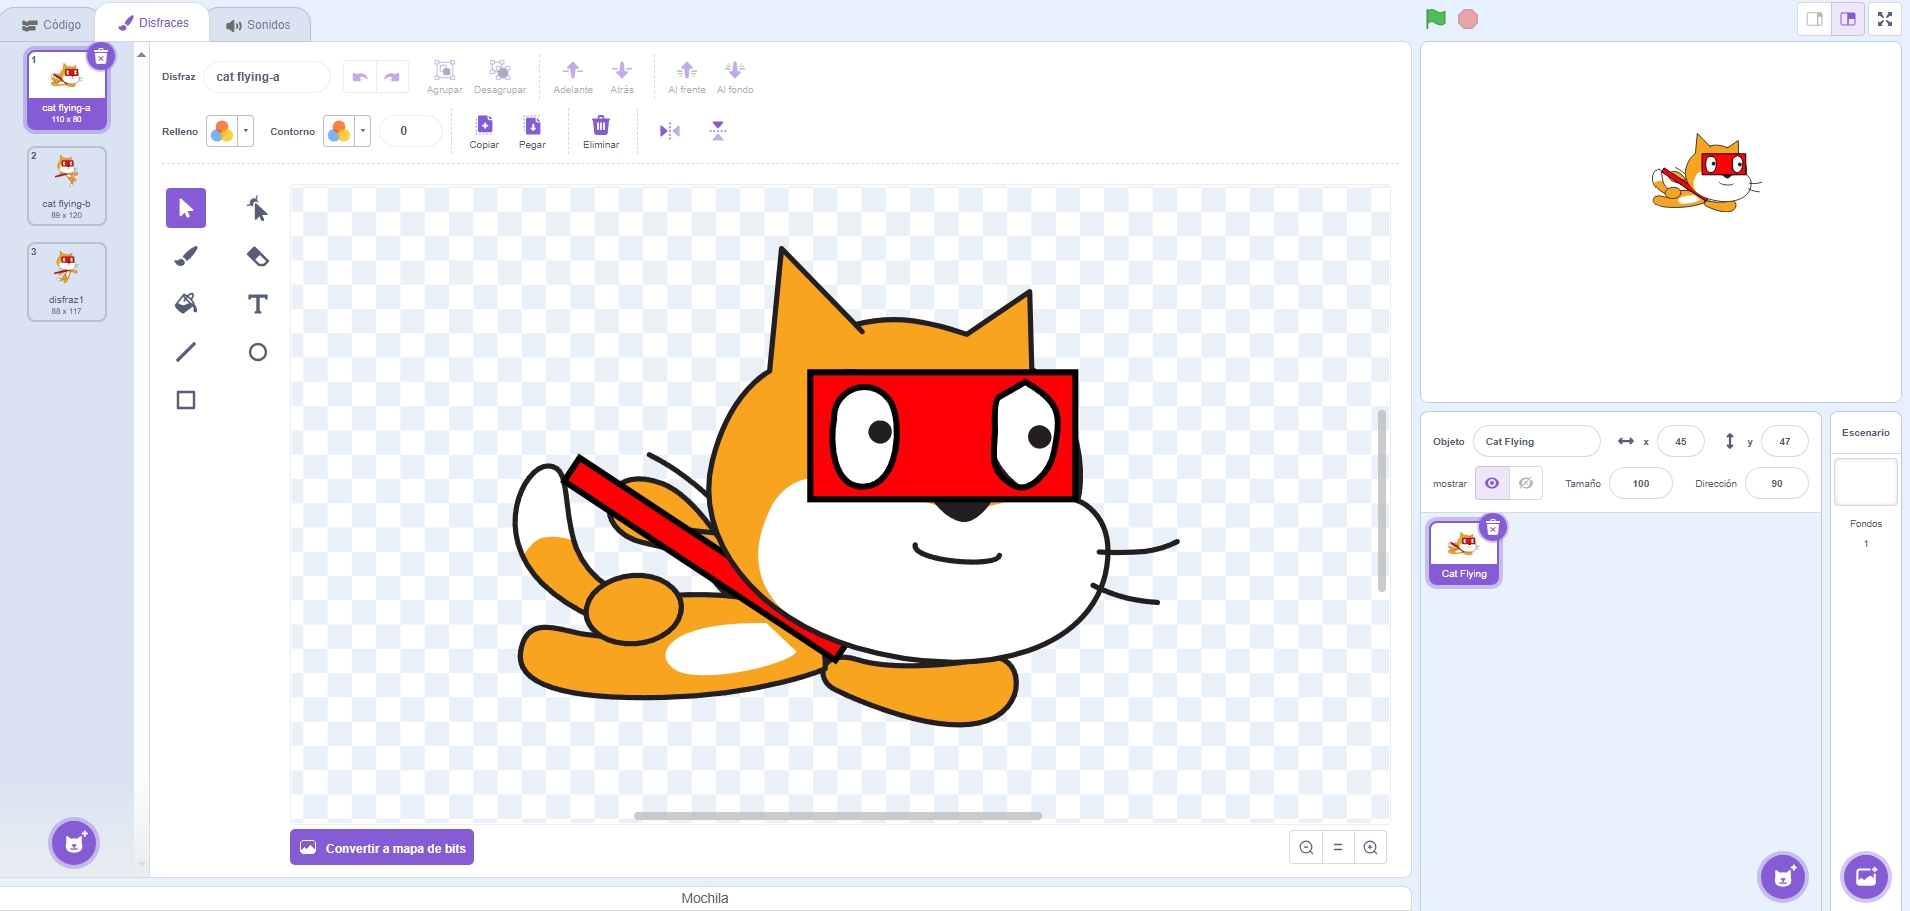Select the cat flying-b costume thumbnail
This screenshot has height=911, width=1910.
click(67, 186)
